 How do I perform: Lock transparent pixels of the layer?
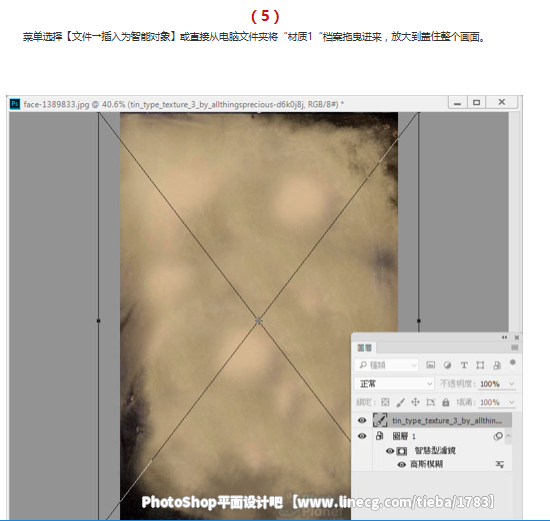(385, 402)
